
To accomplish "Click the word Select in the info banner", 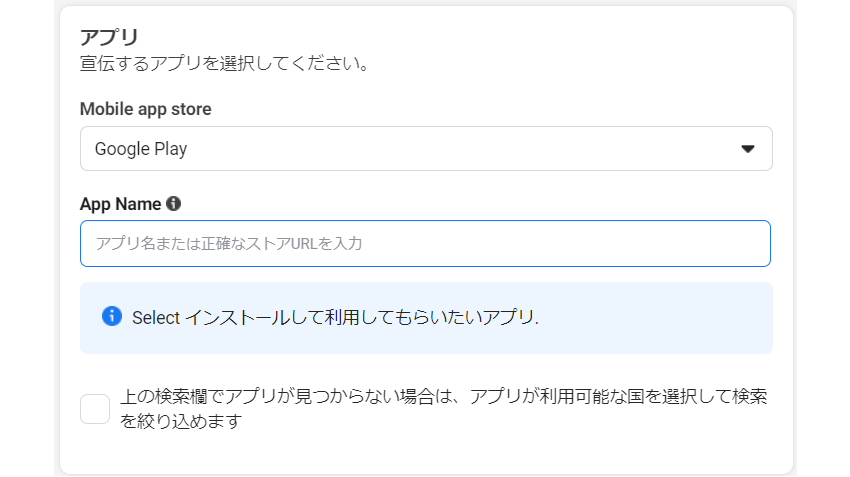I will [156, 318].
